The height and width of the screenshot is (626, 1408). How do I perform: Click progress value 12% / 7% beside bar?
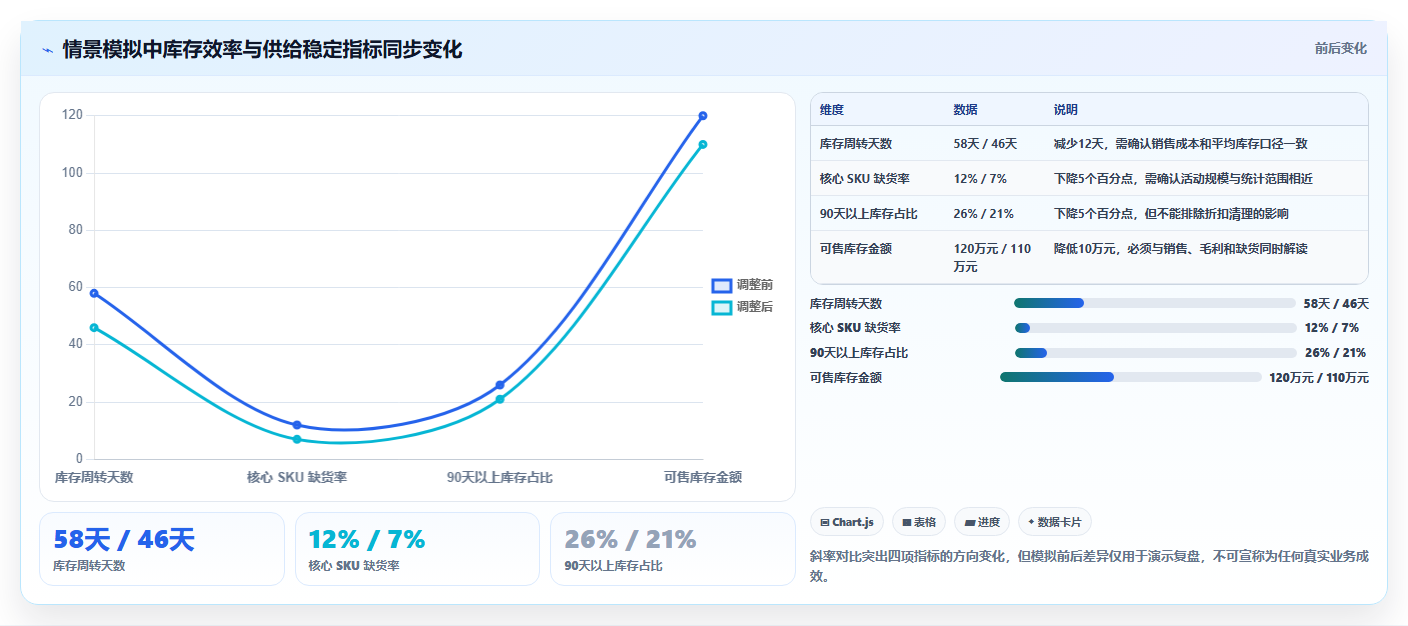(1332, 328)
